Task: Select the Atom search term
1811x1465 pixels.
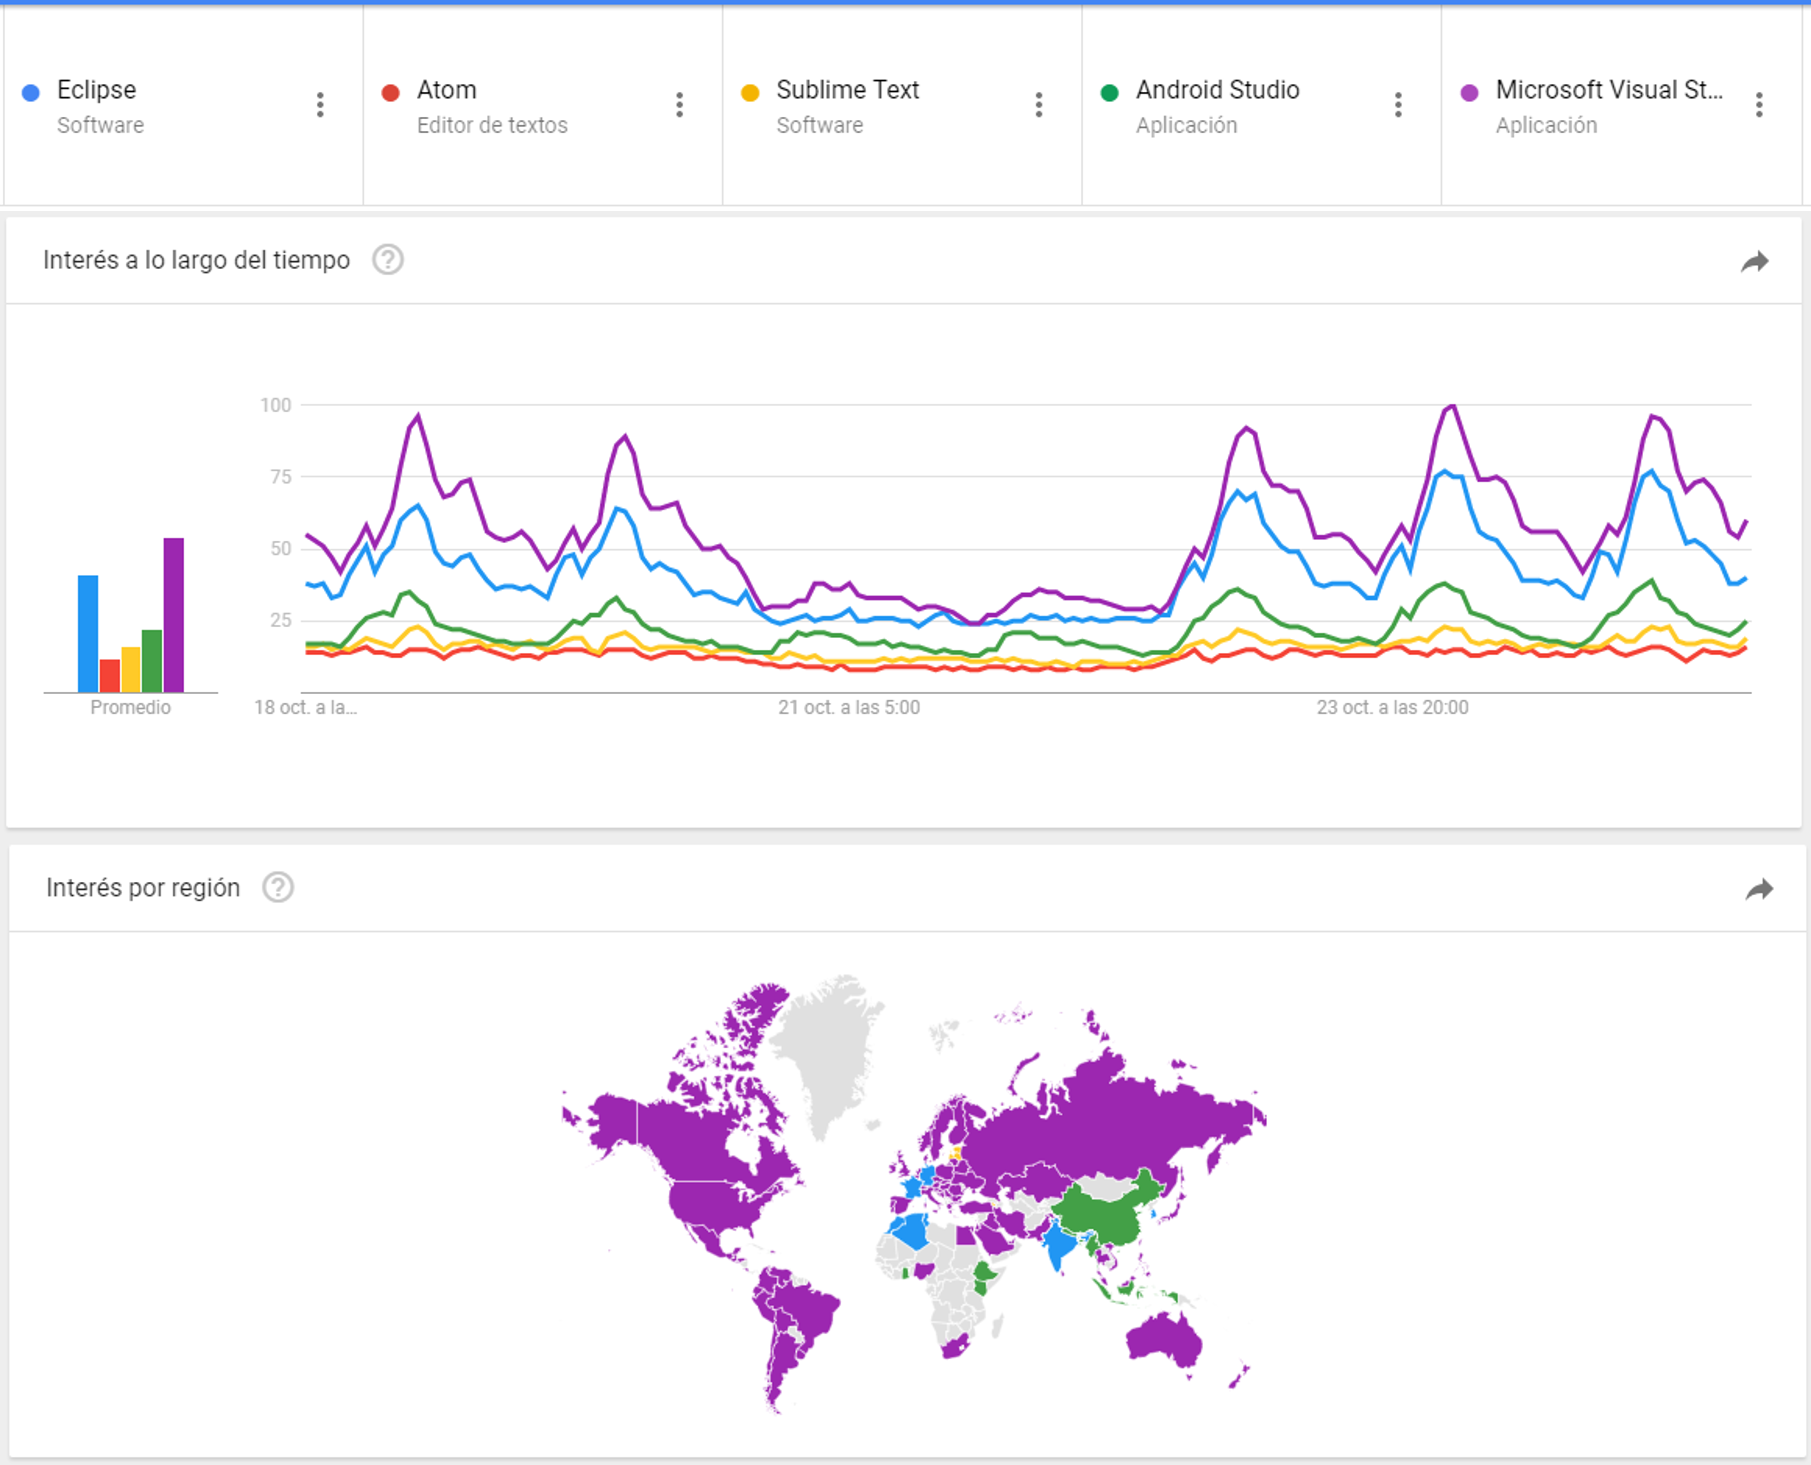Action: coord(447,90)
